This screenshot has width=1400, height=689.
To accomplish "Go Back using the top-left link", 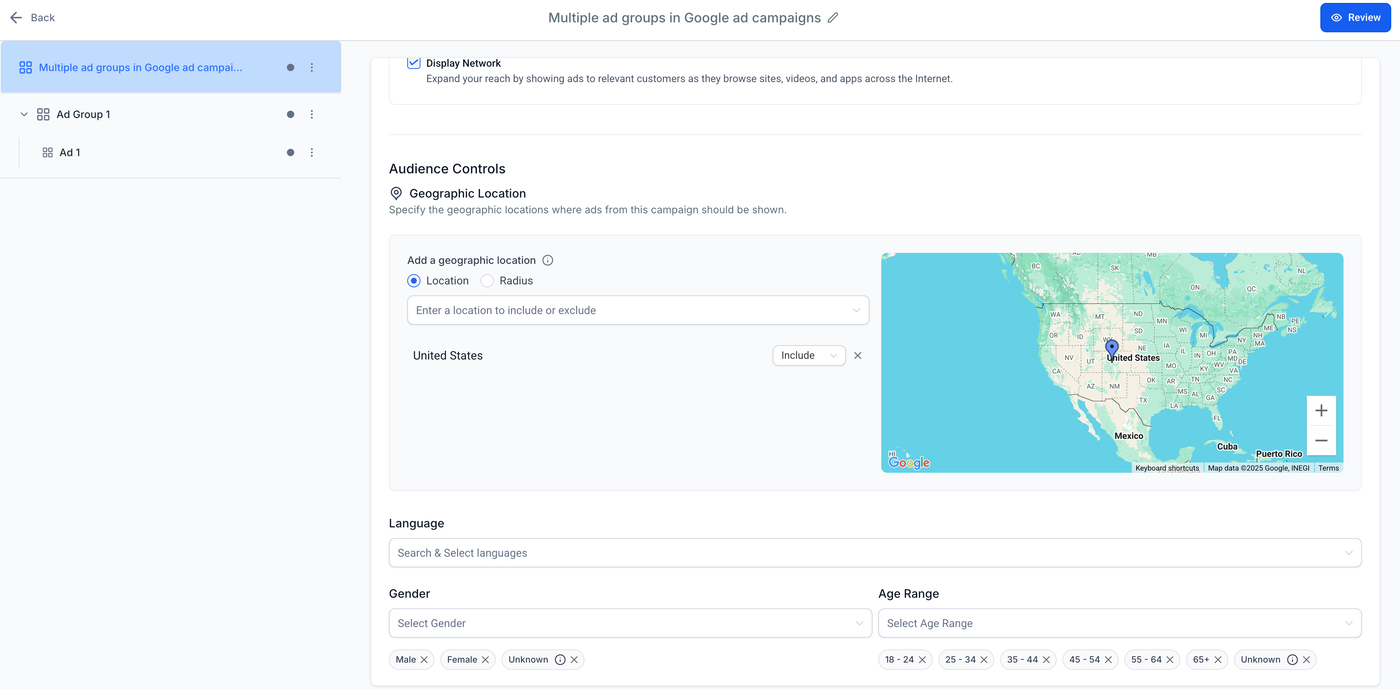I will (32, 18).
